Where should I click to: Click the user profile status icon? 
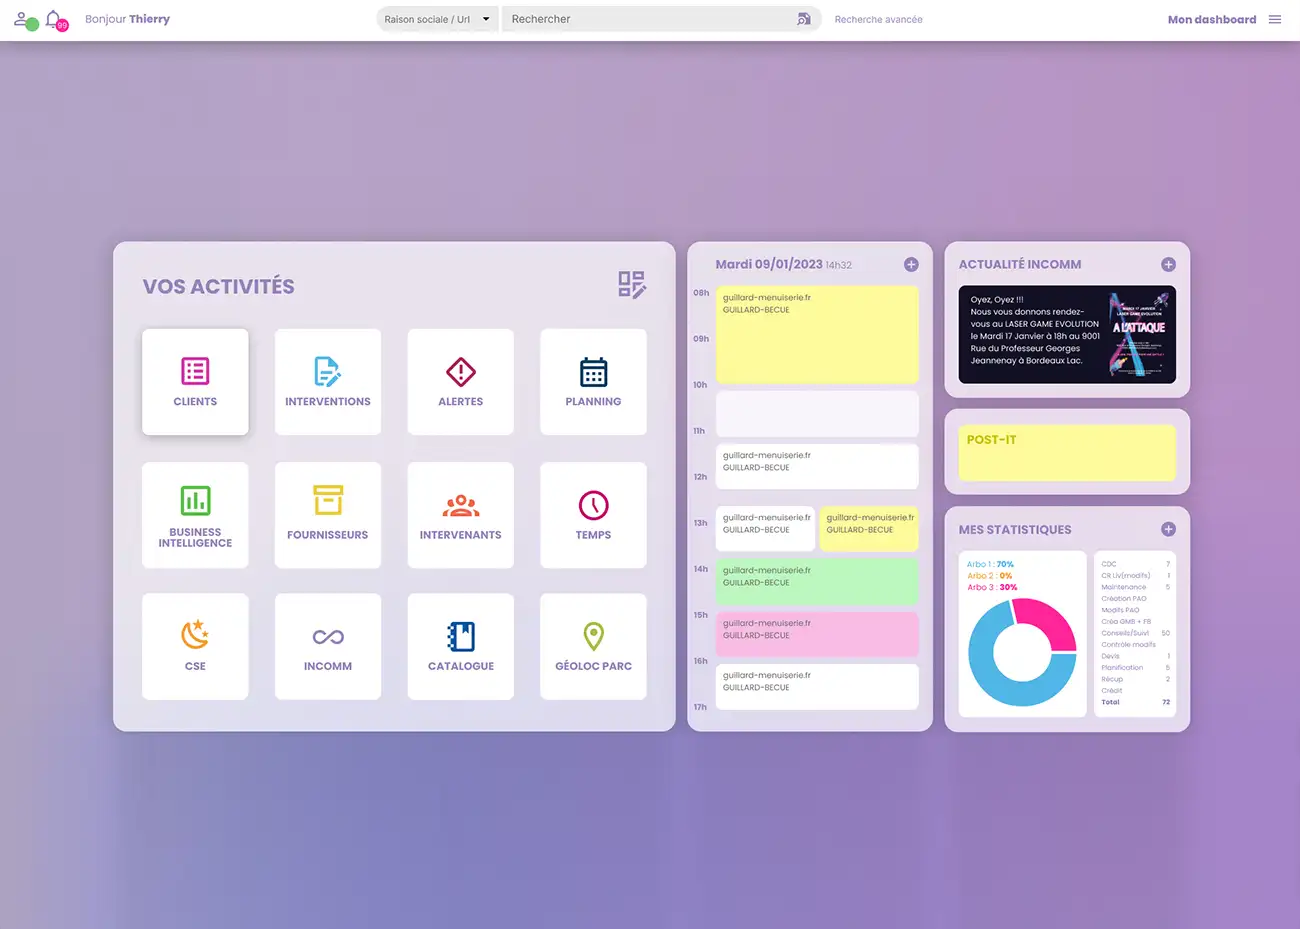(23, 19)
